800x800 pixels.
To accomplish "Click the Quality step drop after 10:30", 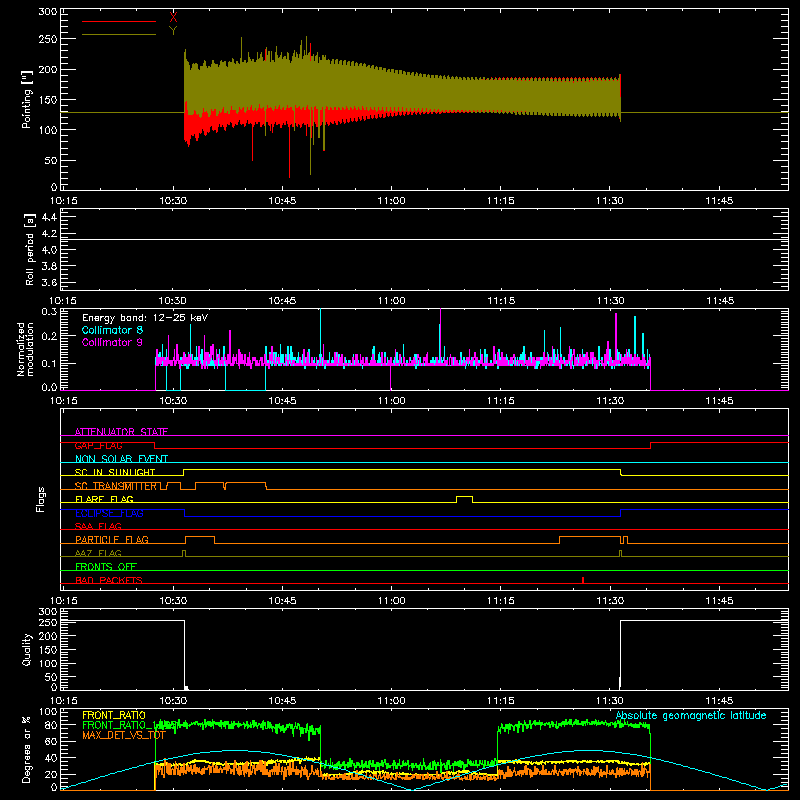I will coord(185,654).
